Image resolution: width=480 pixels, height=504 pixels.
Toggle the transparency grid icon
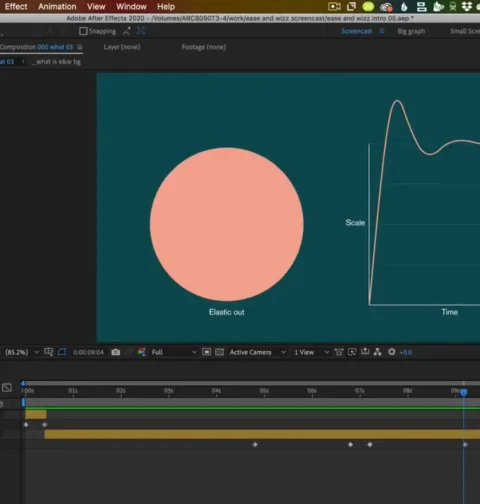(219, 352)
